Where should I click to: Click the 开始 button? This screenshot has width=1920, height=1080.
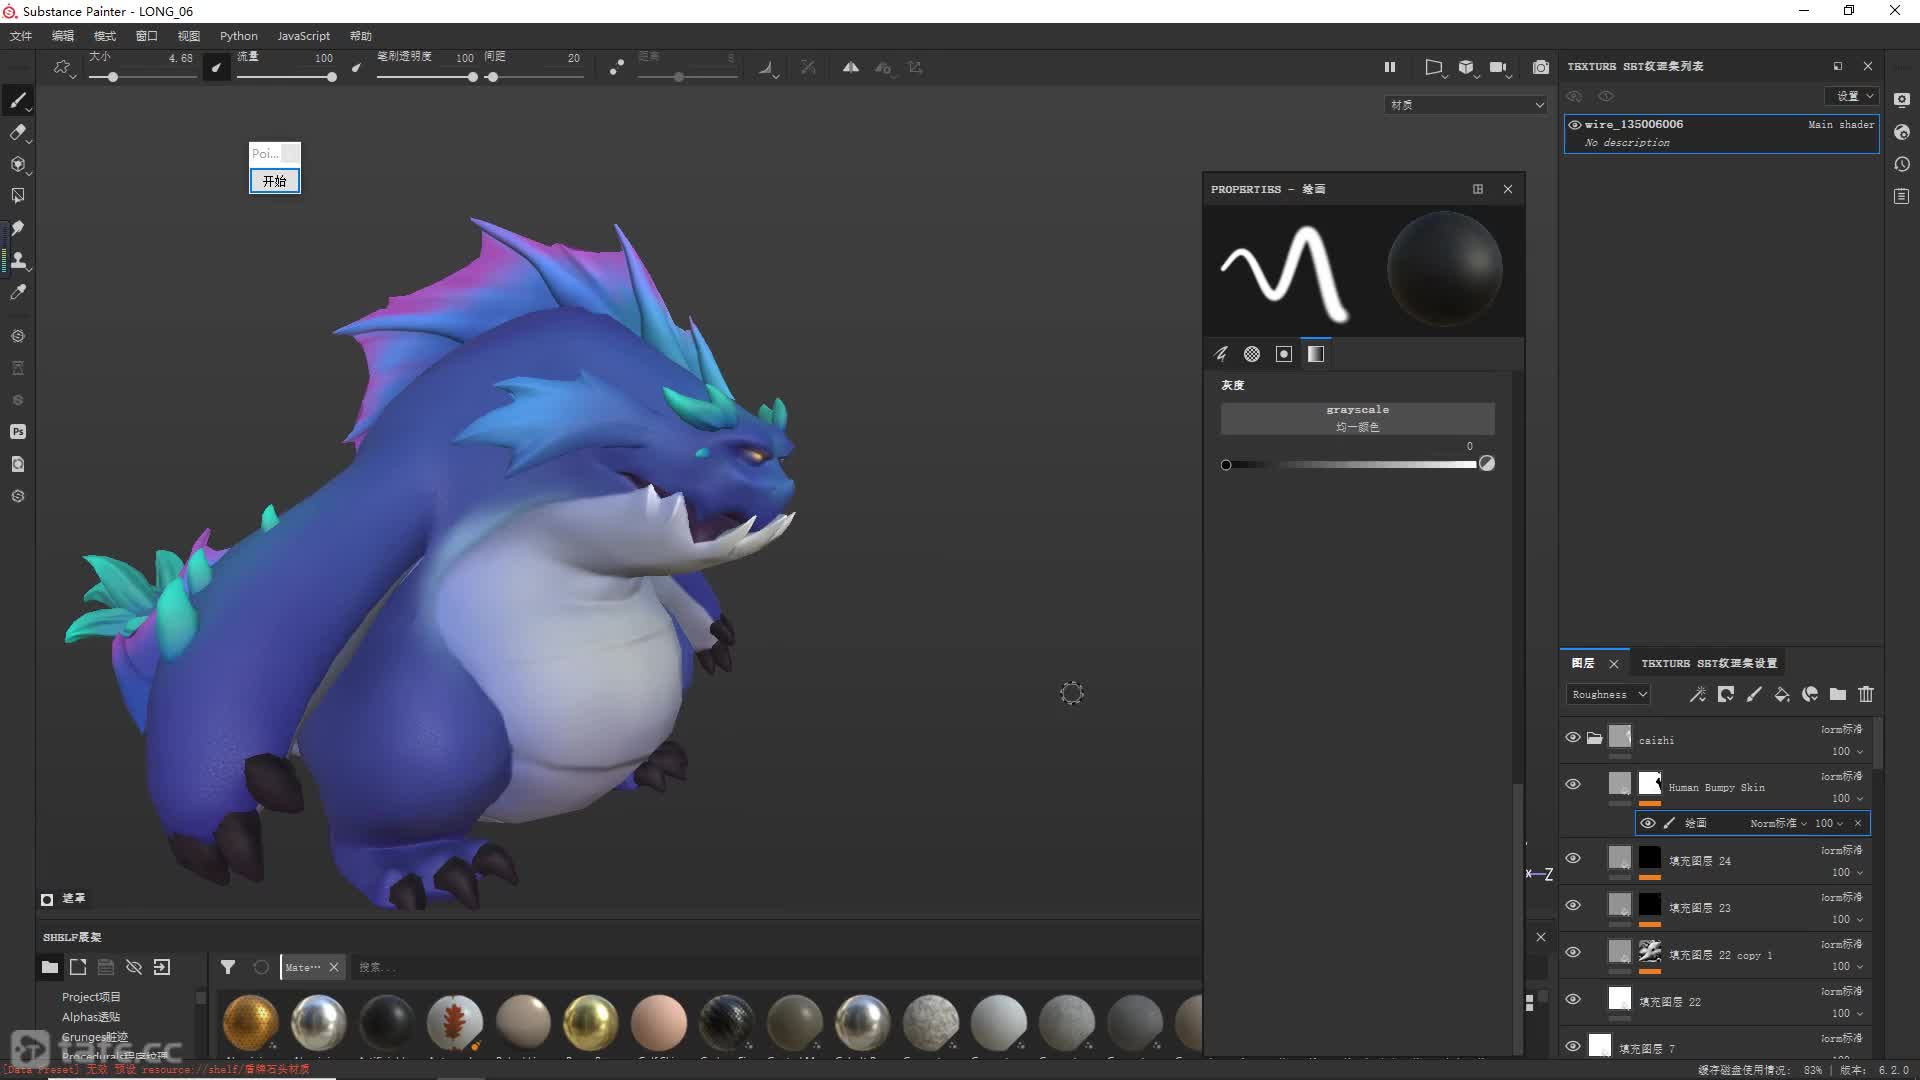click(274, 181)
